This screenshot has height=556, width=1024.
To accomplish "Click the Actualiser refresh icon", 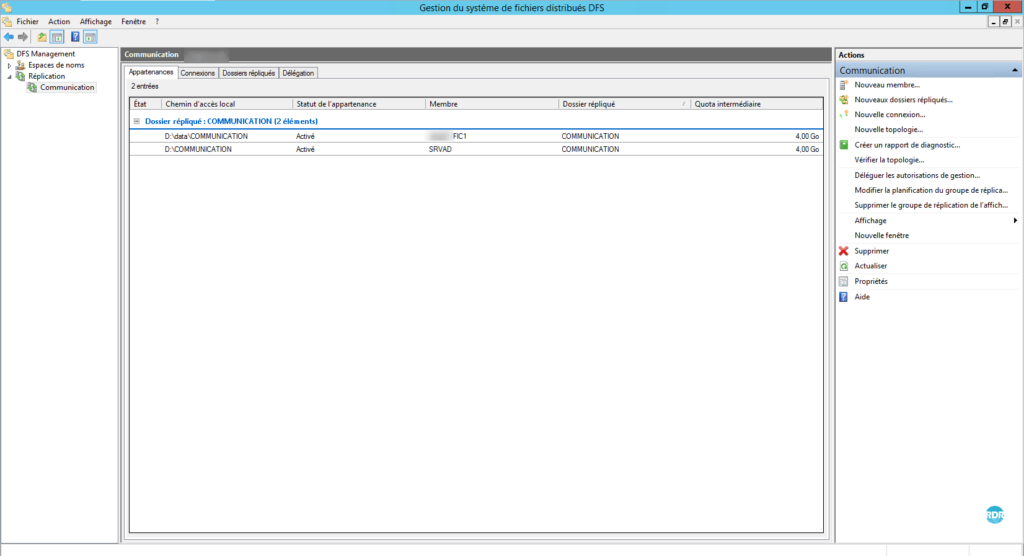I will point(844,266).
